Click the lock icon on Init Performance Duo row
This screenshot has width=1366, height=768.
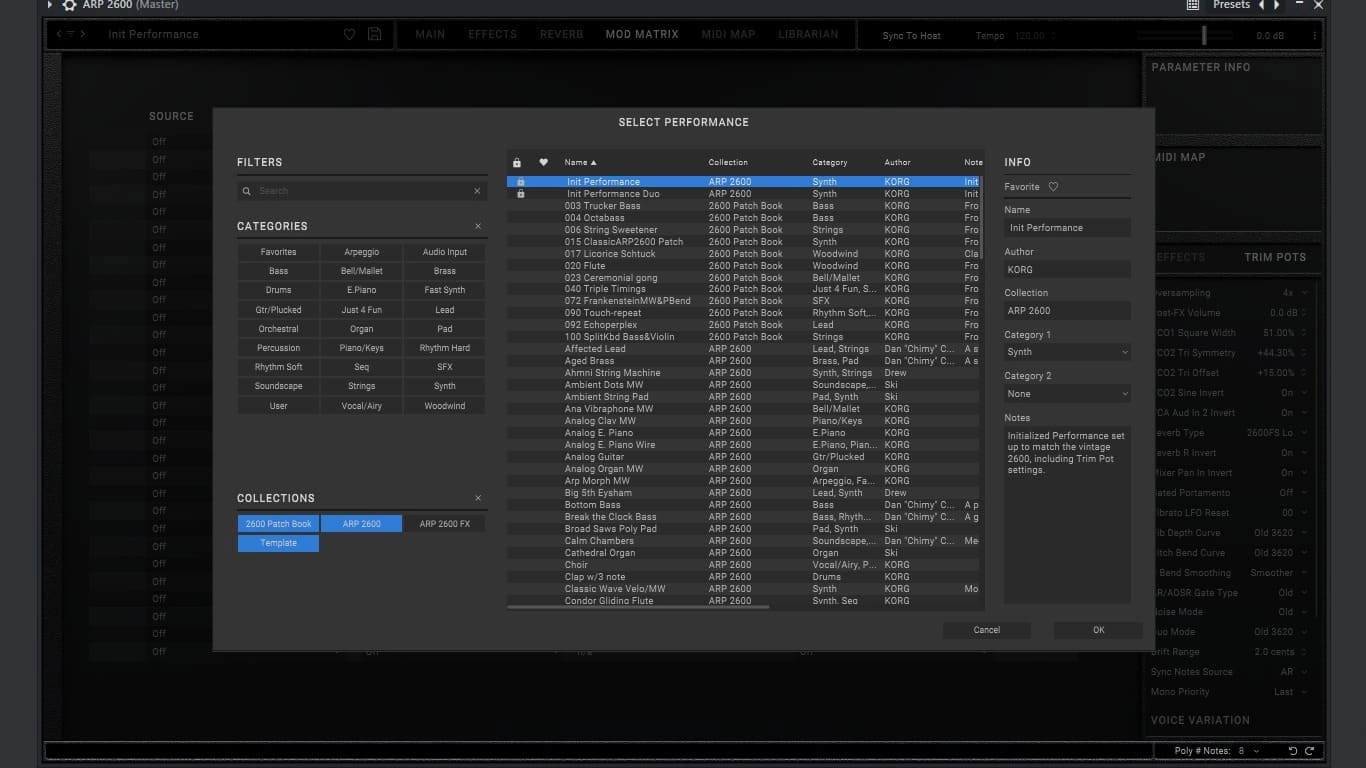(520, 194)
